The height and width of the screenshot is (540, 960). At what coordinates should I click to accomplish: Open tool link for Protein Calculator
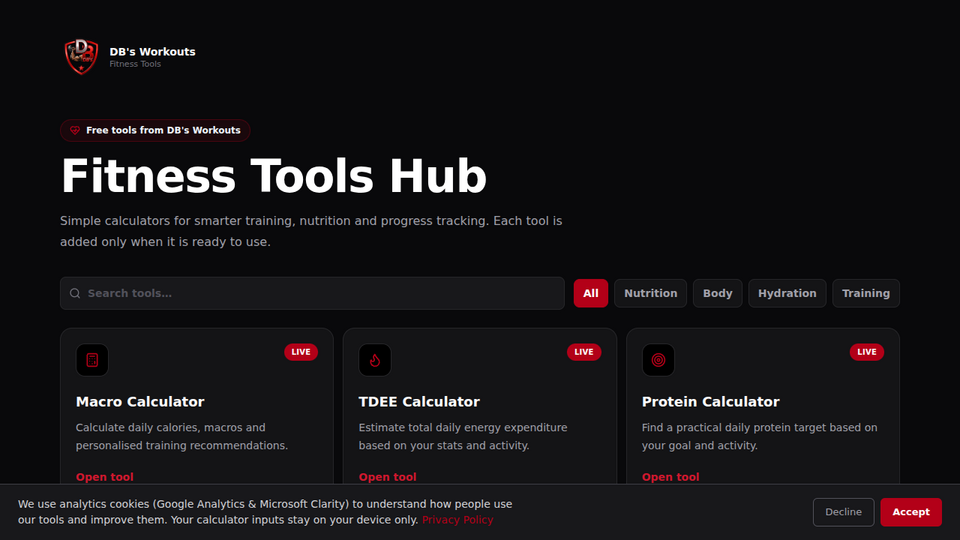670,477
